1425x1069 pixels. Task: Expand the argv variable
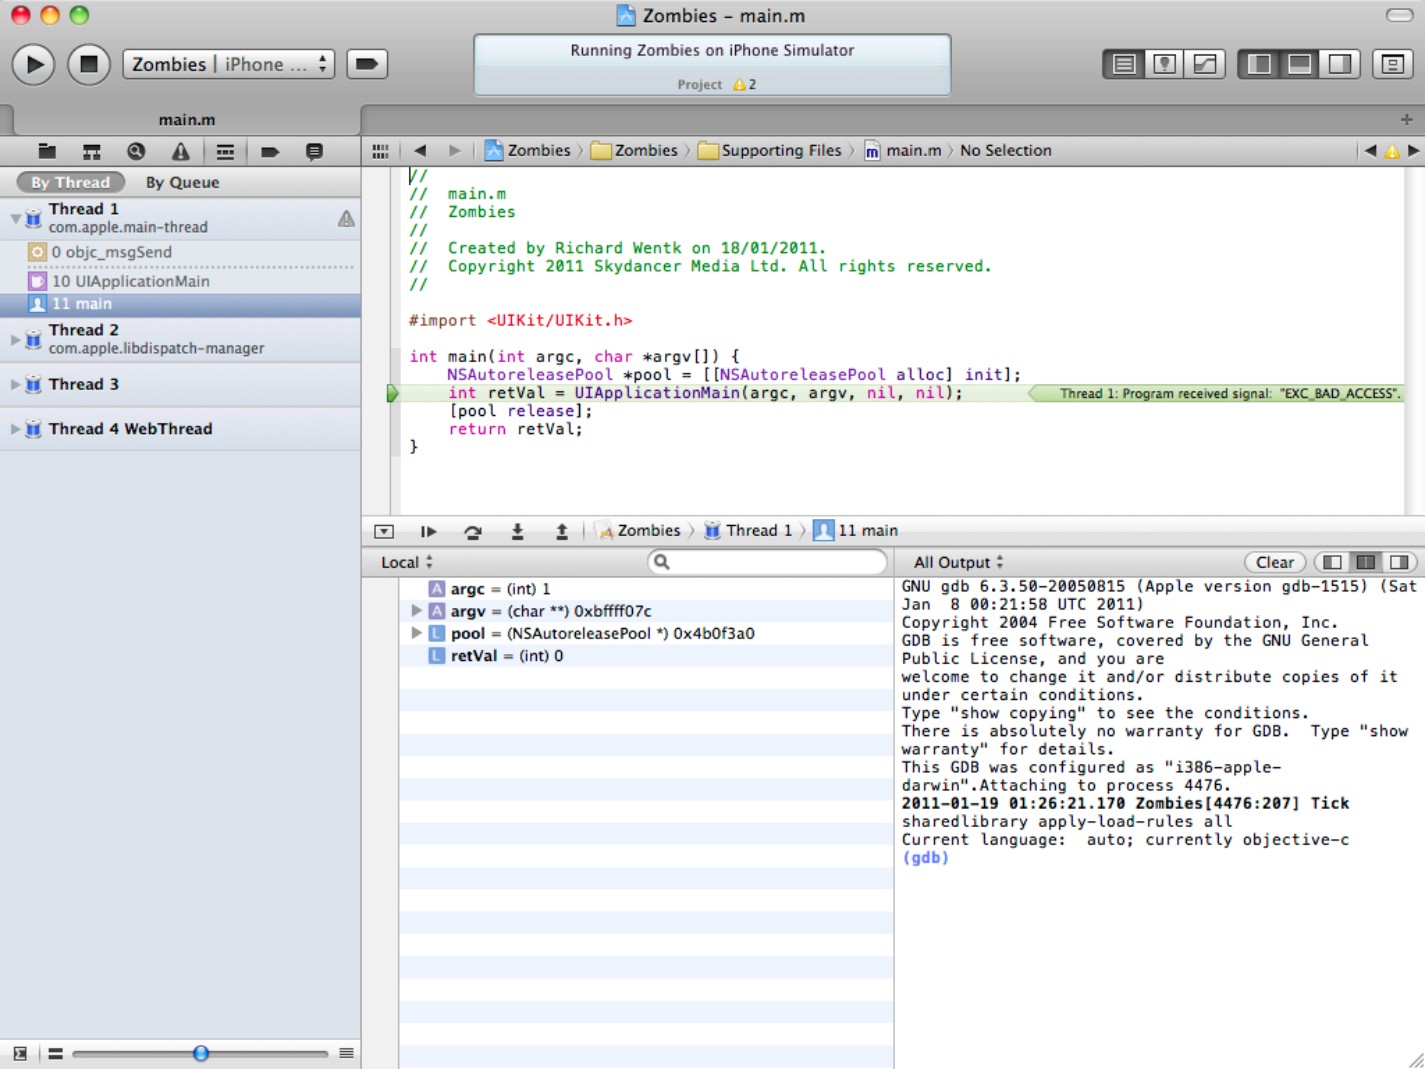[416, 610]
